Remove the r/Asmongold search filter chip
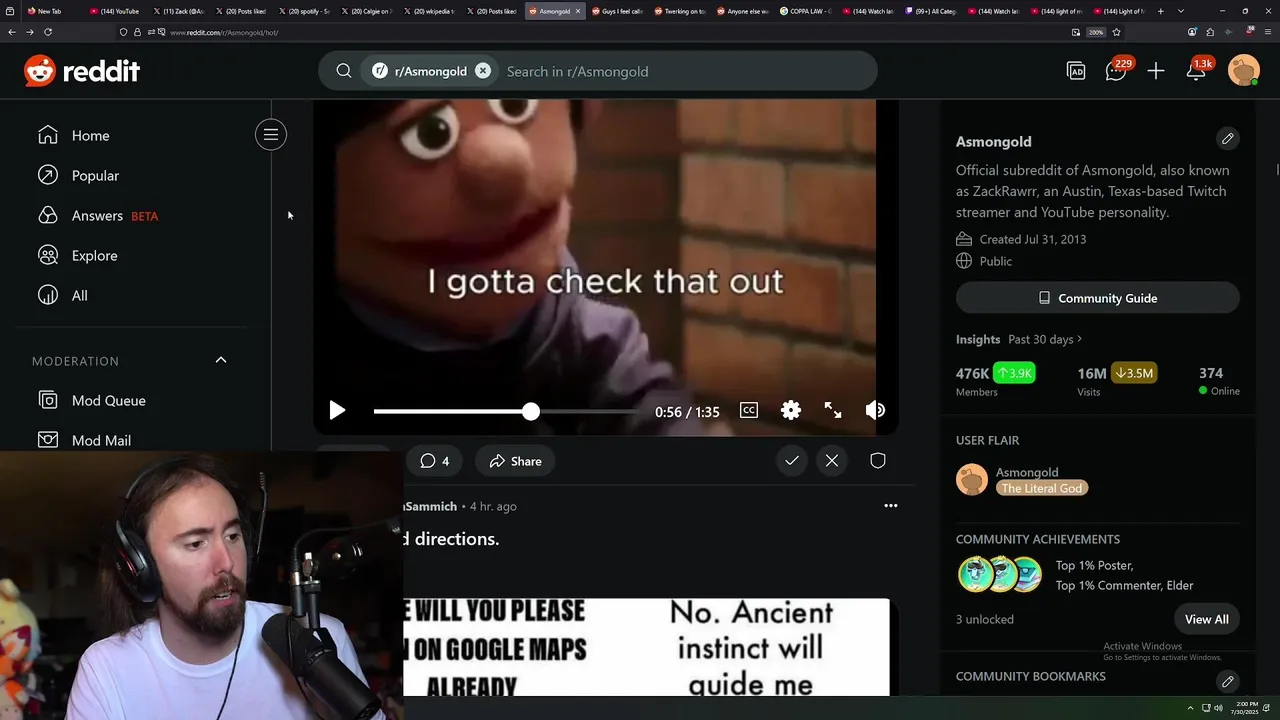Screen dimensions: 1280x720 pyautogui.click(x=483, y=71)
